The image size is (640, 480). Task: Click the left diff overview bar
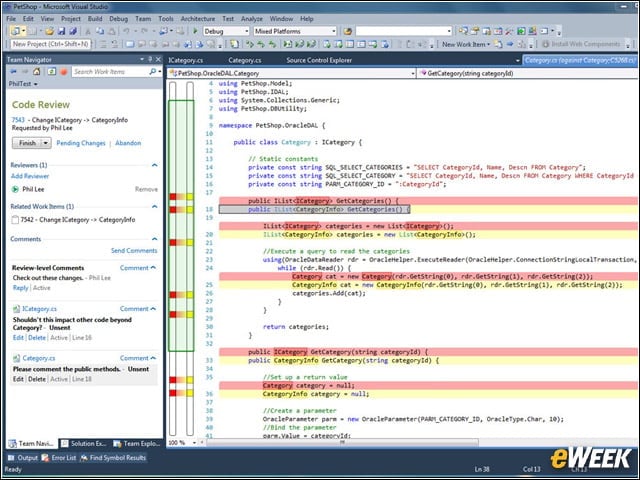(x=173, y=258)
